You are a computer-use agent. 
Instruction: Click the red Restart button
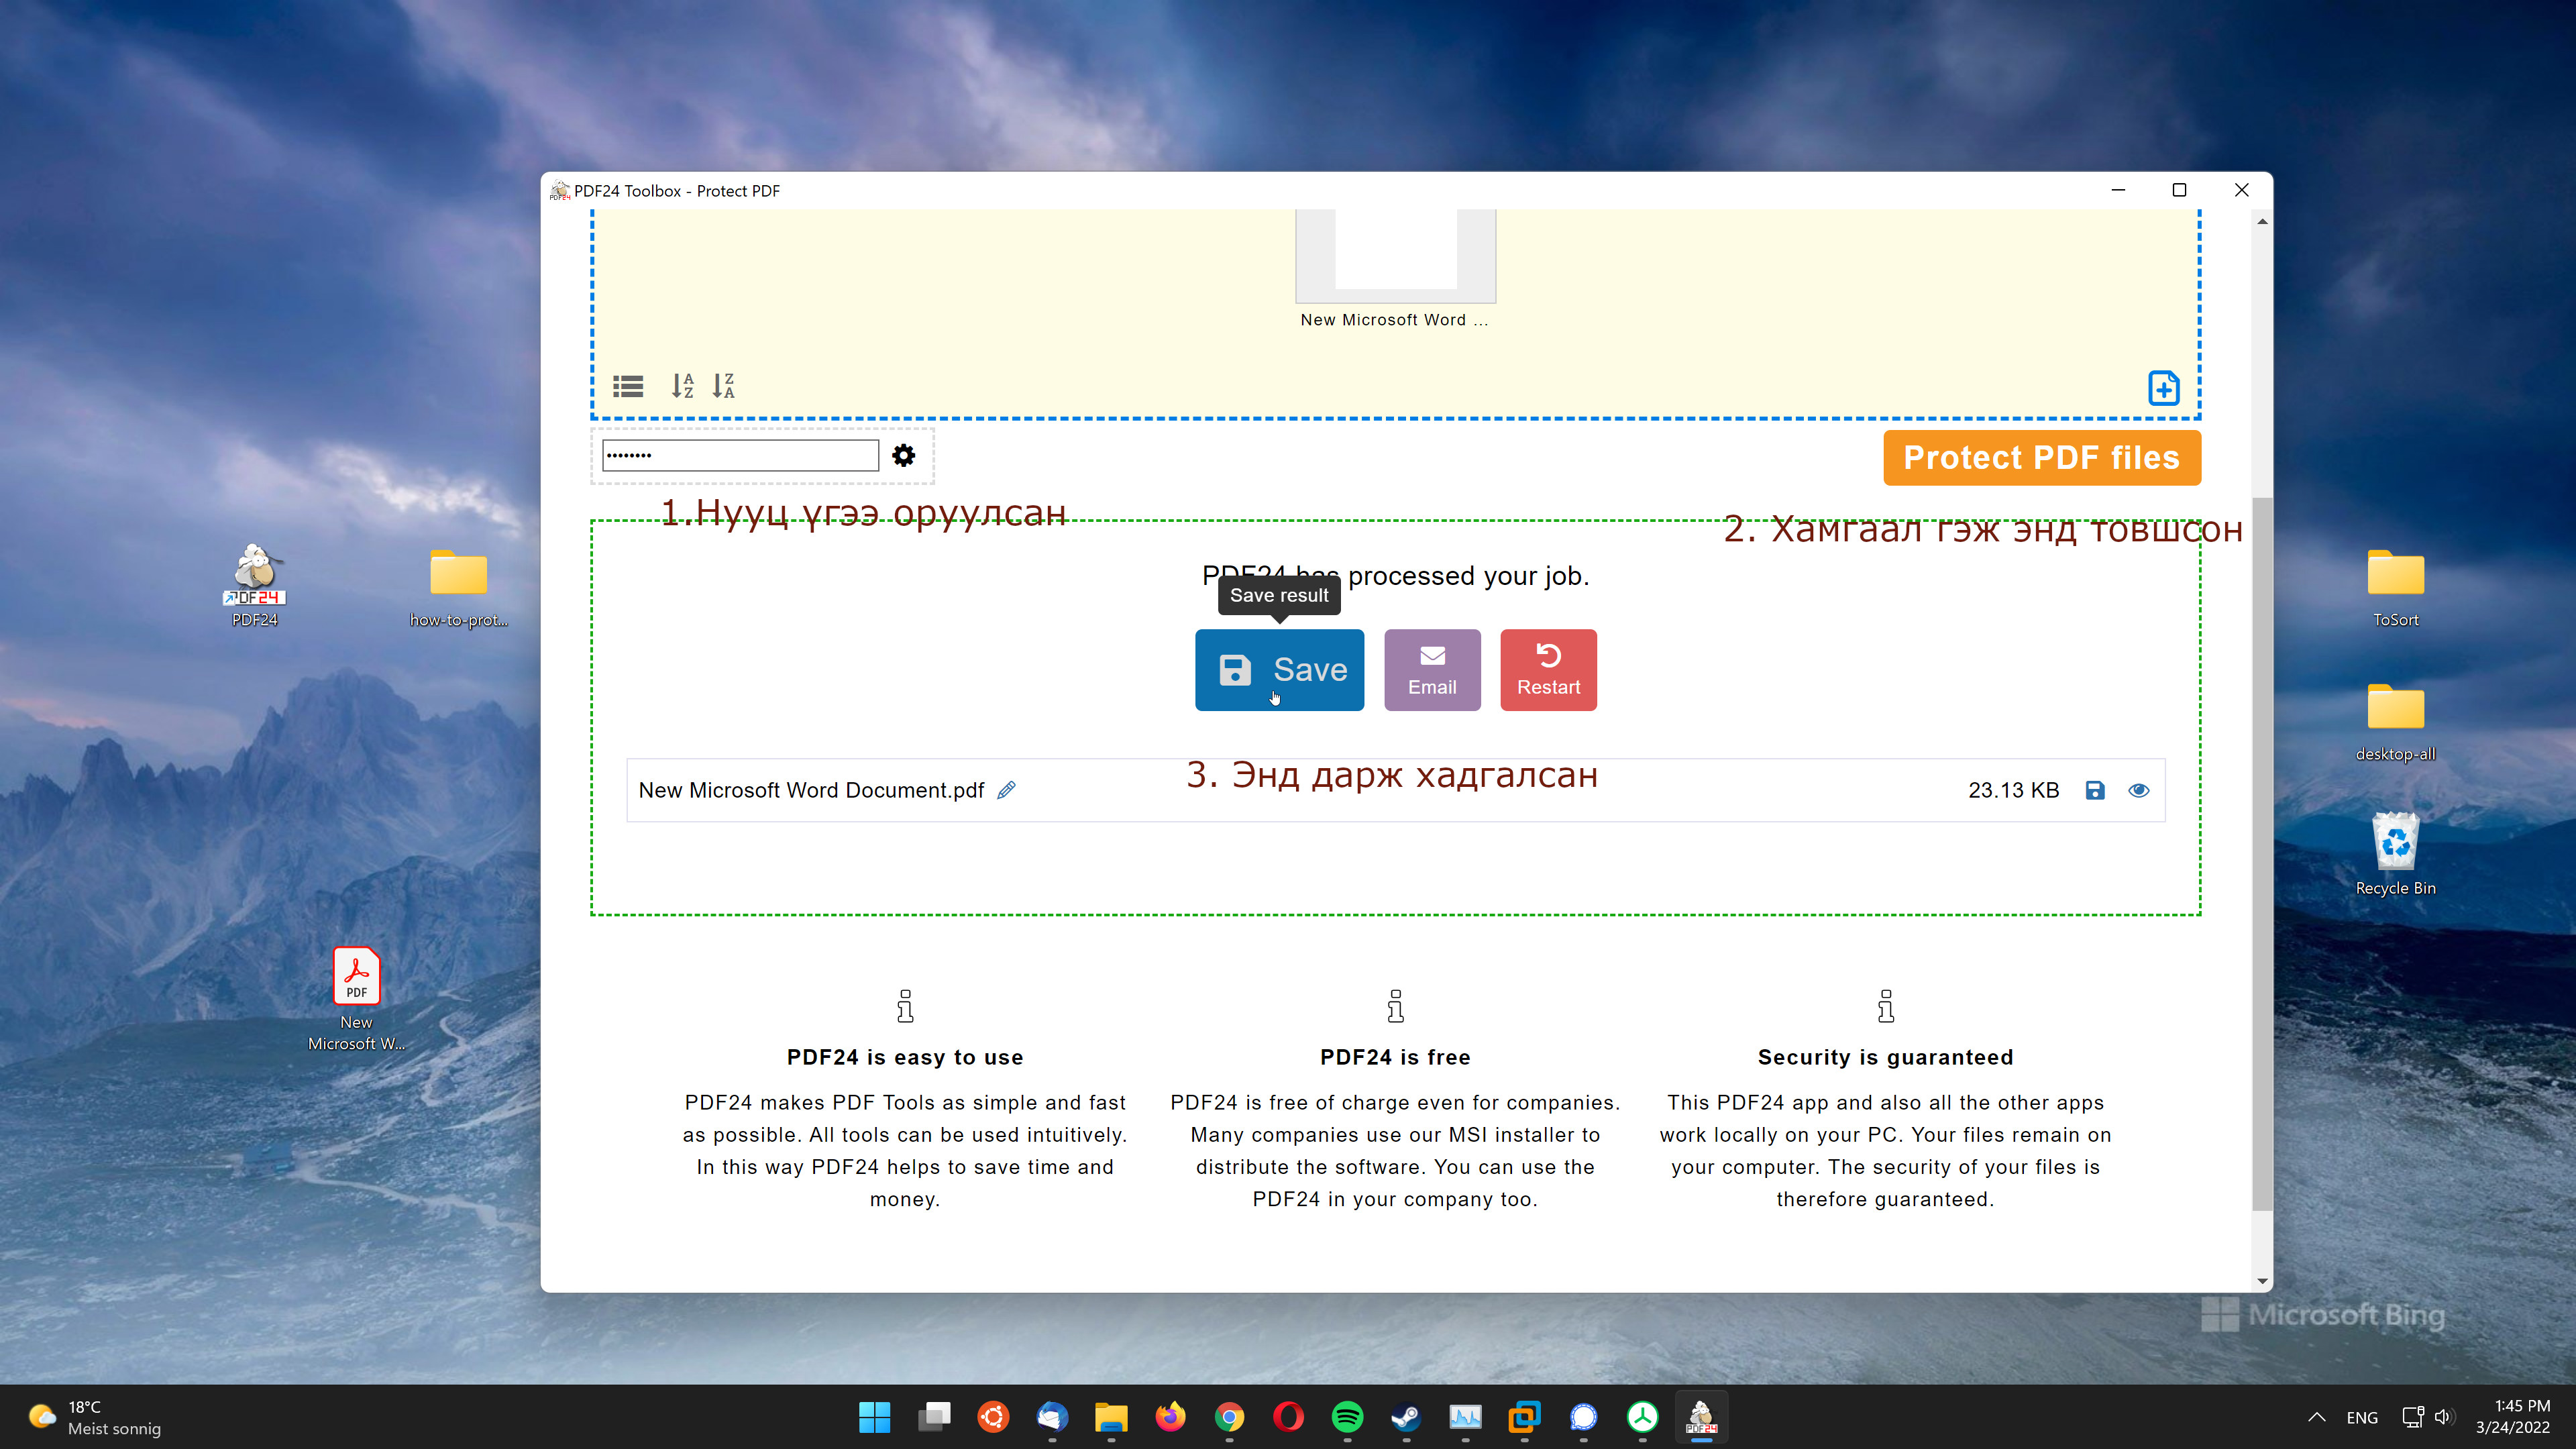click(x=1548, y=670)
